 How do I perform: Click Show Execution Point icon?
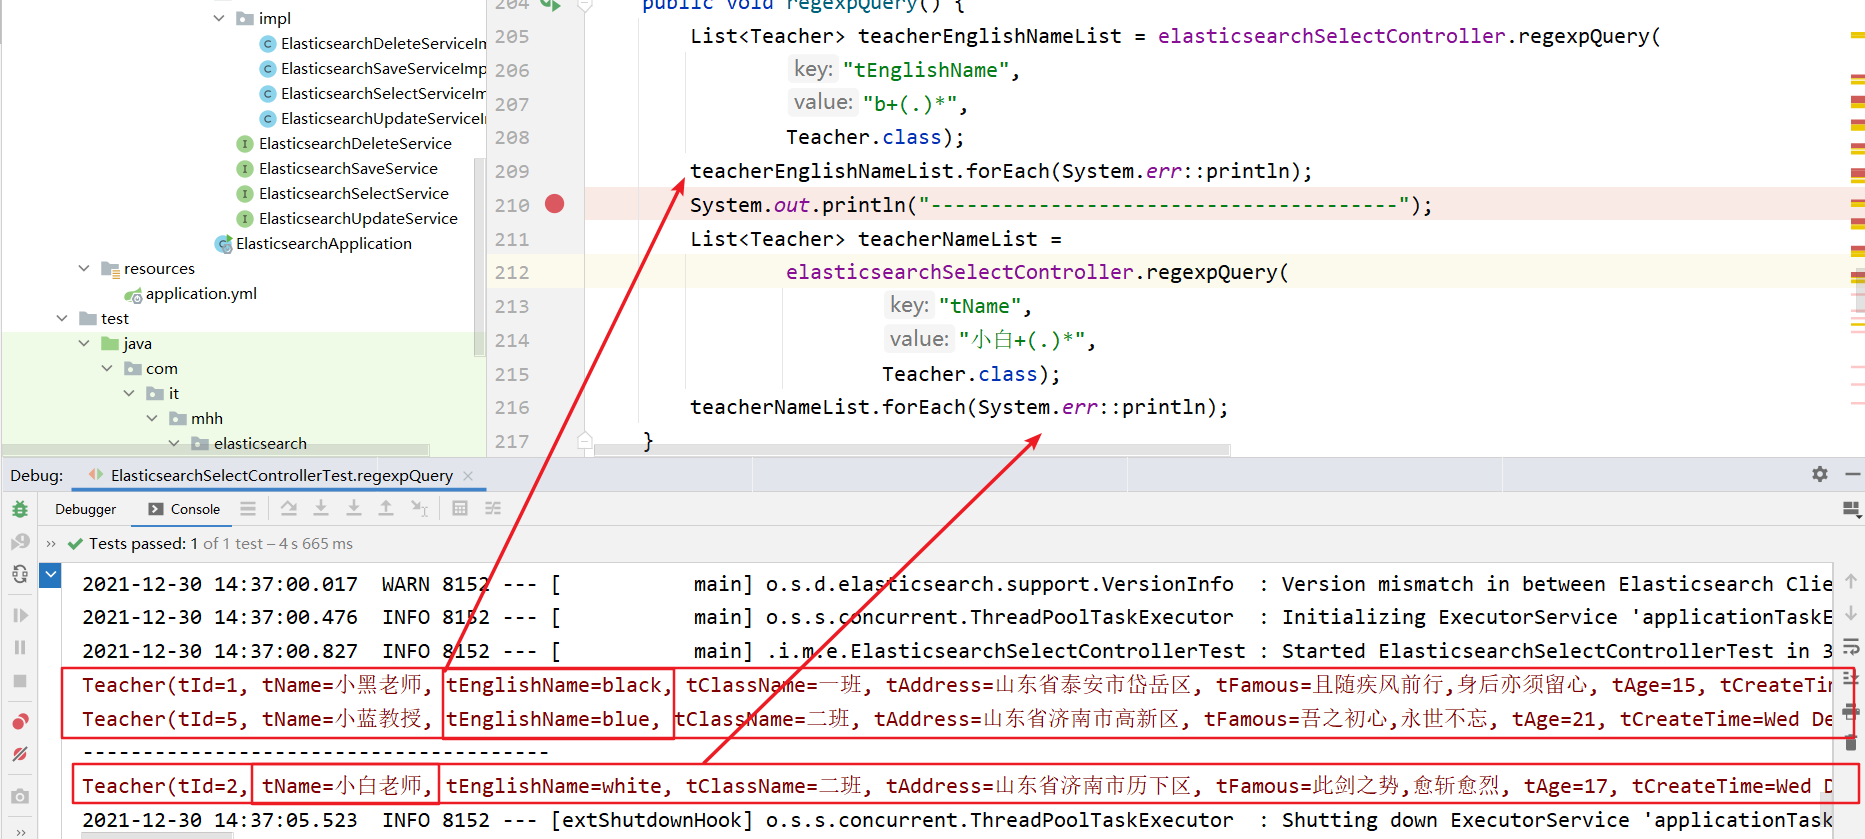pos(248,509)
